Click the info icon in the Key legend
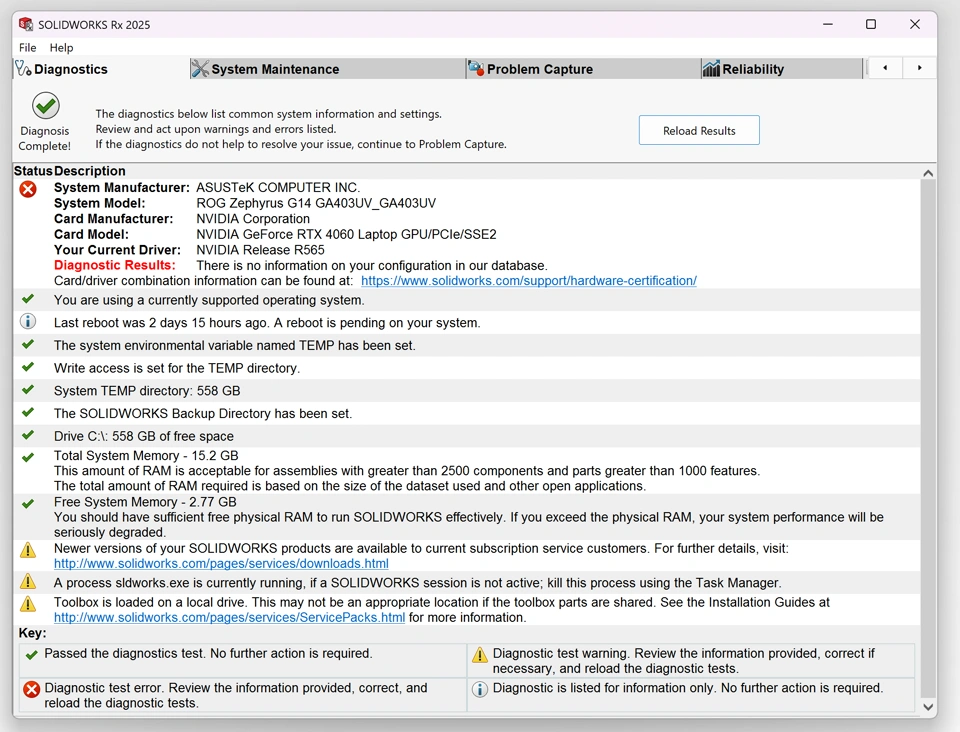The image size is (960, 732). (480, 689)
